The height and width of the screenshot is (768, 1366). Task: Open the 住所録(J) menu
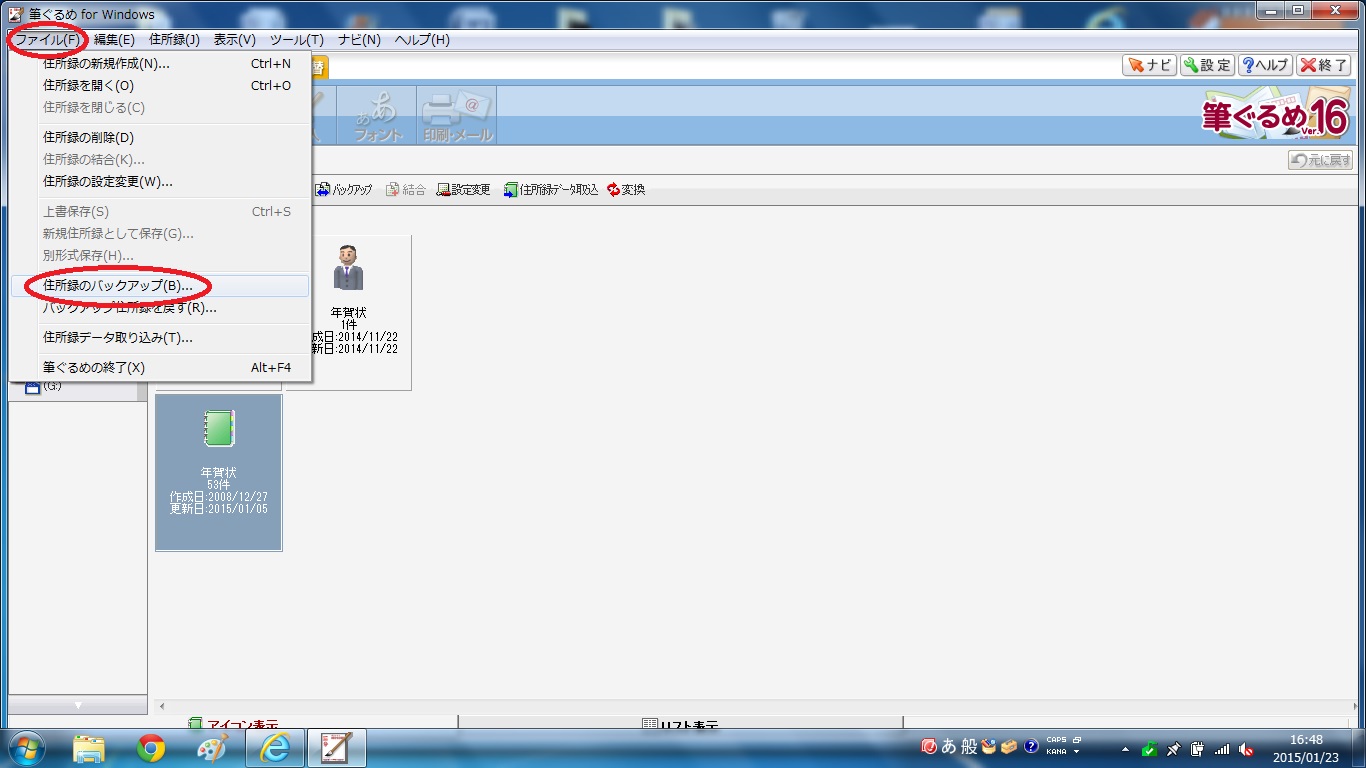click(x=174, y=40)
